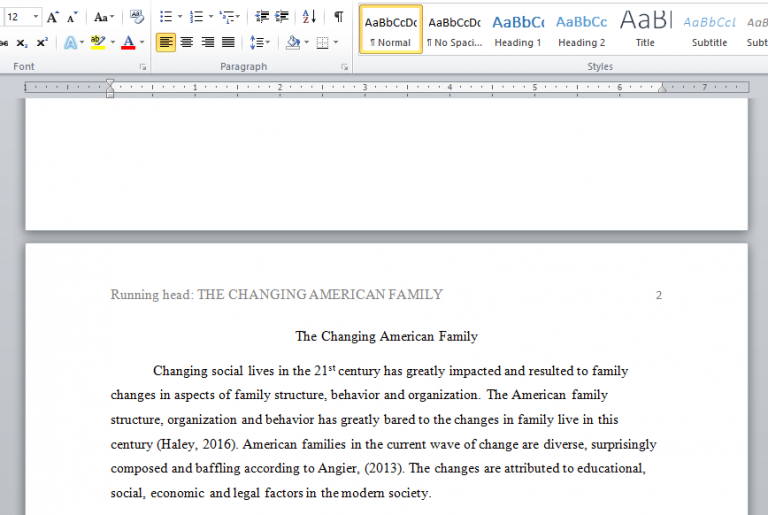The width and height of the screenshot is (768, 515).
Task: Click the Clear Formatting icon
Action: point(137,17)
